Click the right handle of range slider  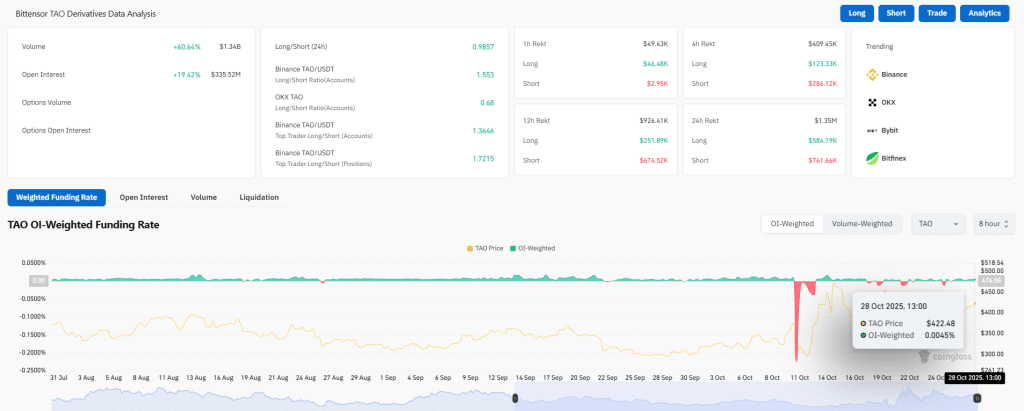[x=977, y=398]
